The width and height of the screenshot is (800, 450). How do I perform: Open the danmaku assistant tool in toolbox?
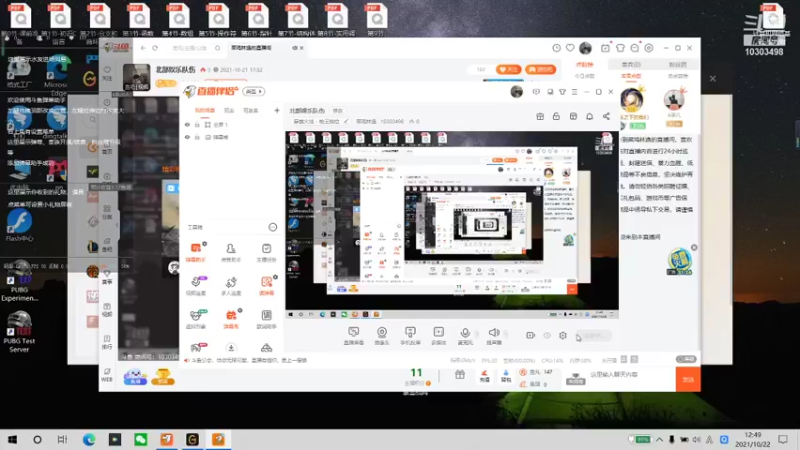[x=195, y=253]
